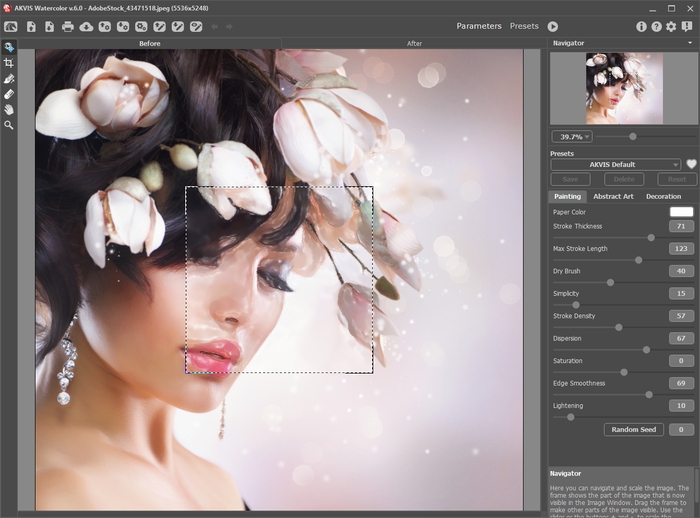This screenshot has width=700, height=518.
Task: Click the Stroke Thickness value field 71
Action: pos(681,226)
